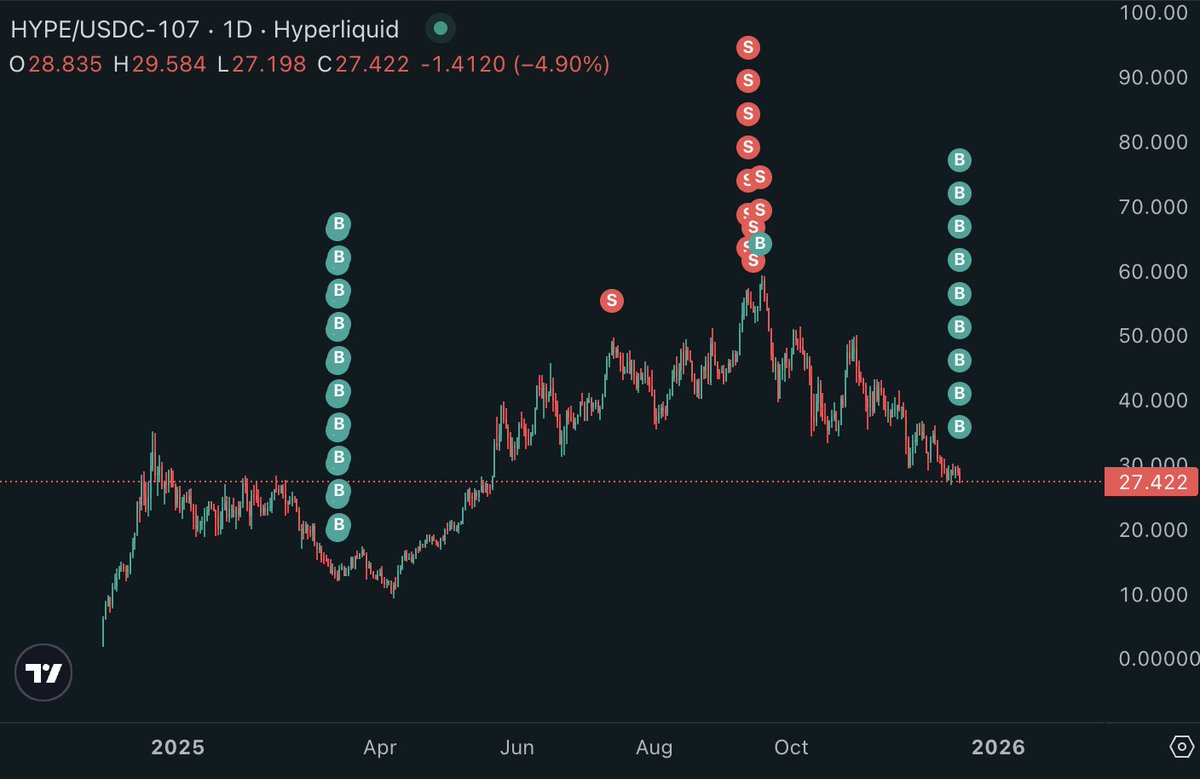The width and height of the screenshot is (1200, 779).
Task: Click the 70.000 price axis label
Action: pyautogui.click(x=1155, y=207)
